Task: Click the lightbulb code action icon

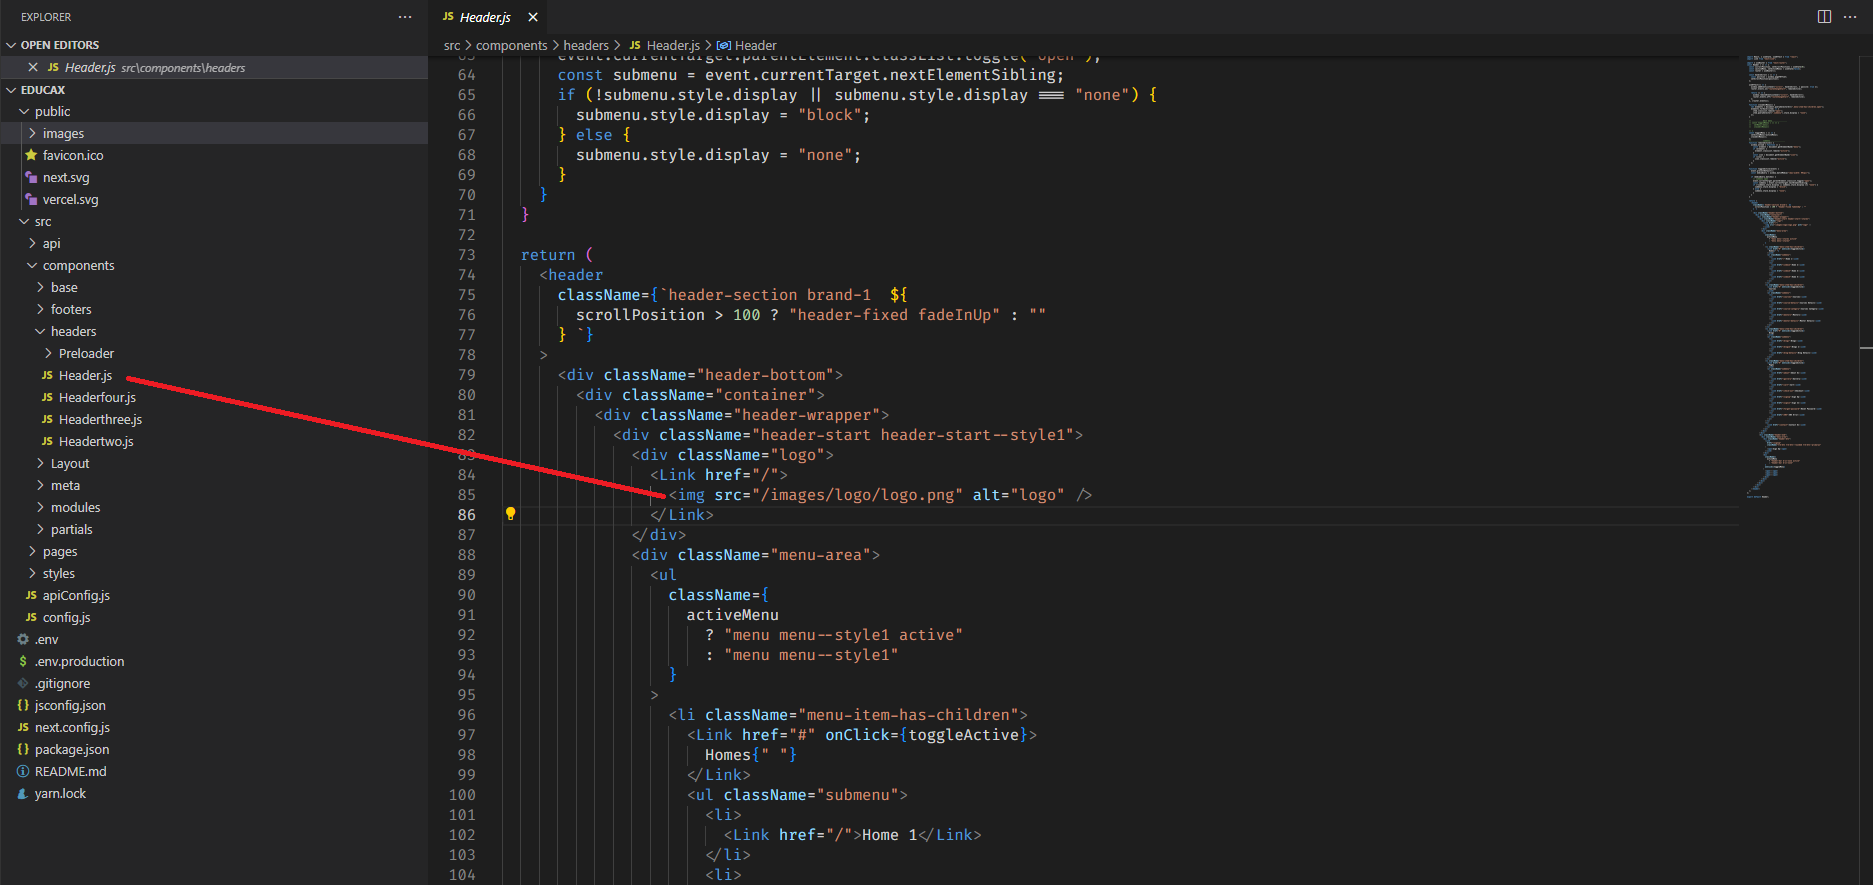Action: click(x=510, y=514)
